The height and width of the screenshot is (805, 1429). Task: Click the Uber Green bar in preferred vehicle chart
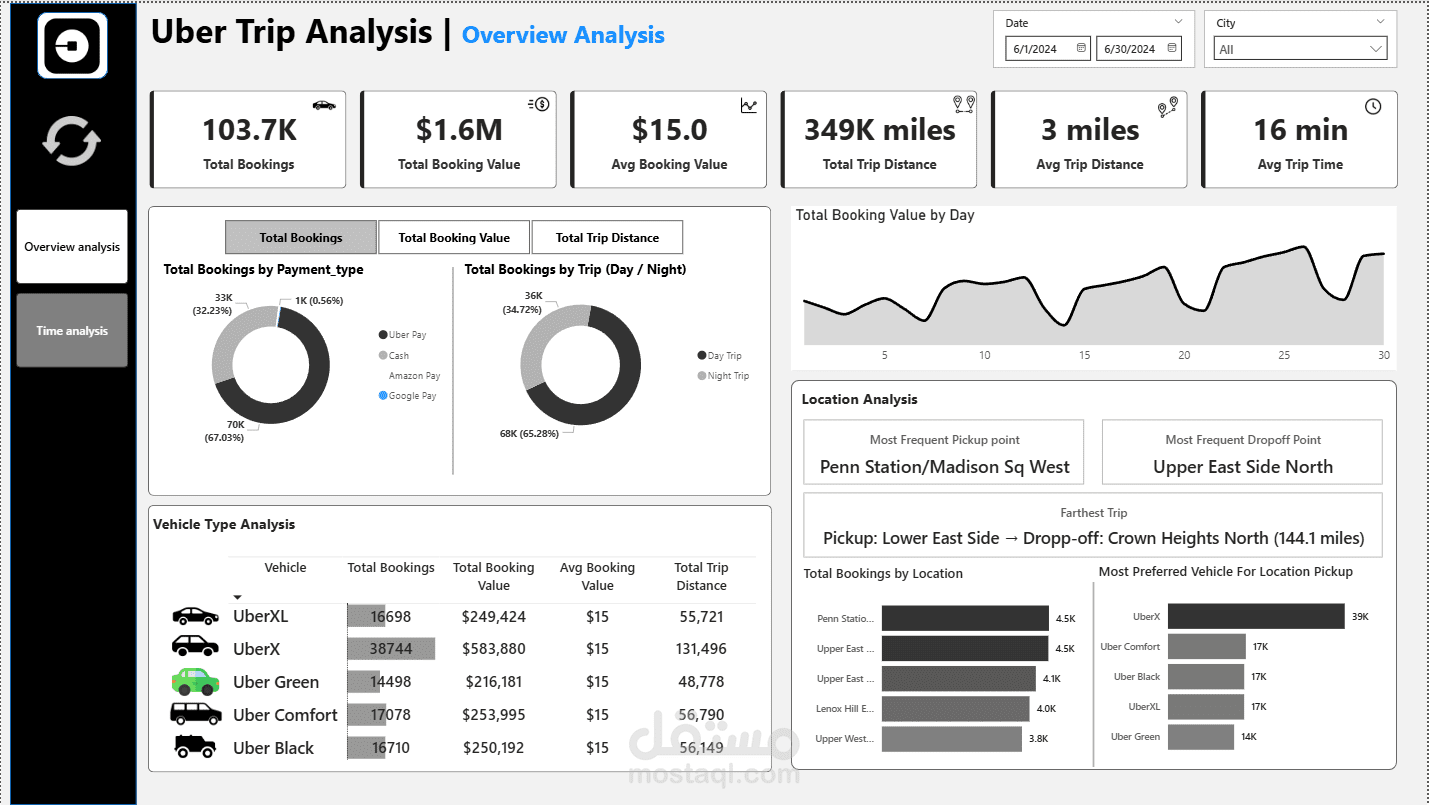click(x=1200, y=736)
